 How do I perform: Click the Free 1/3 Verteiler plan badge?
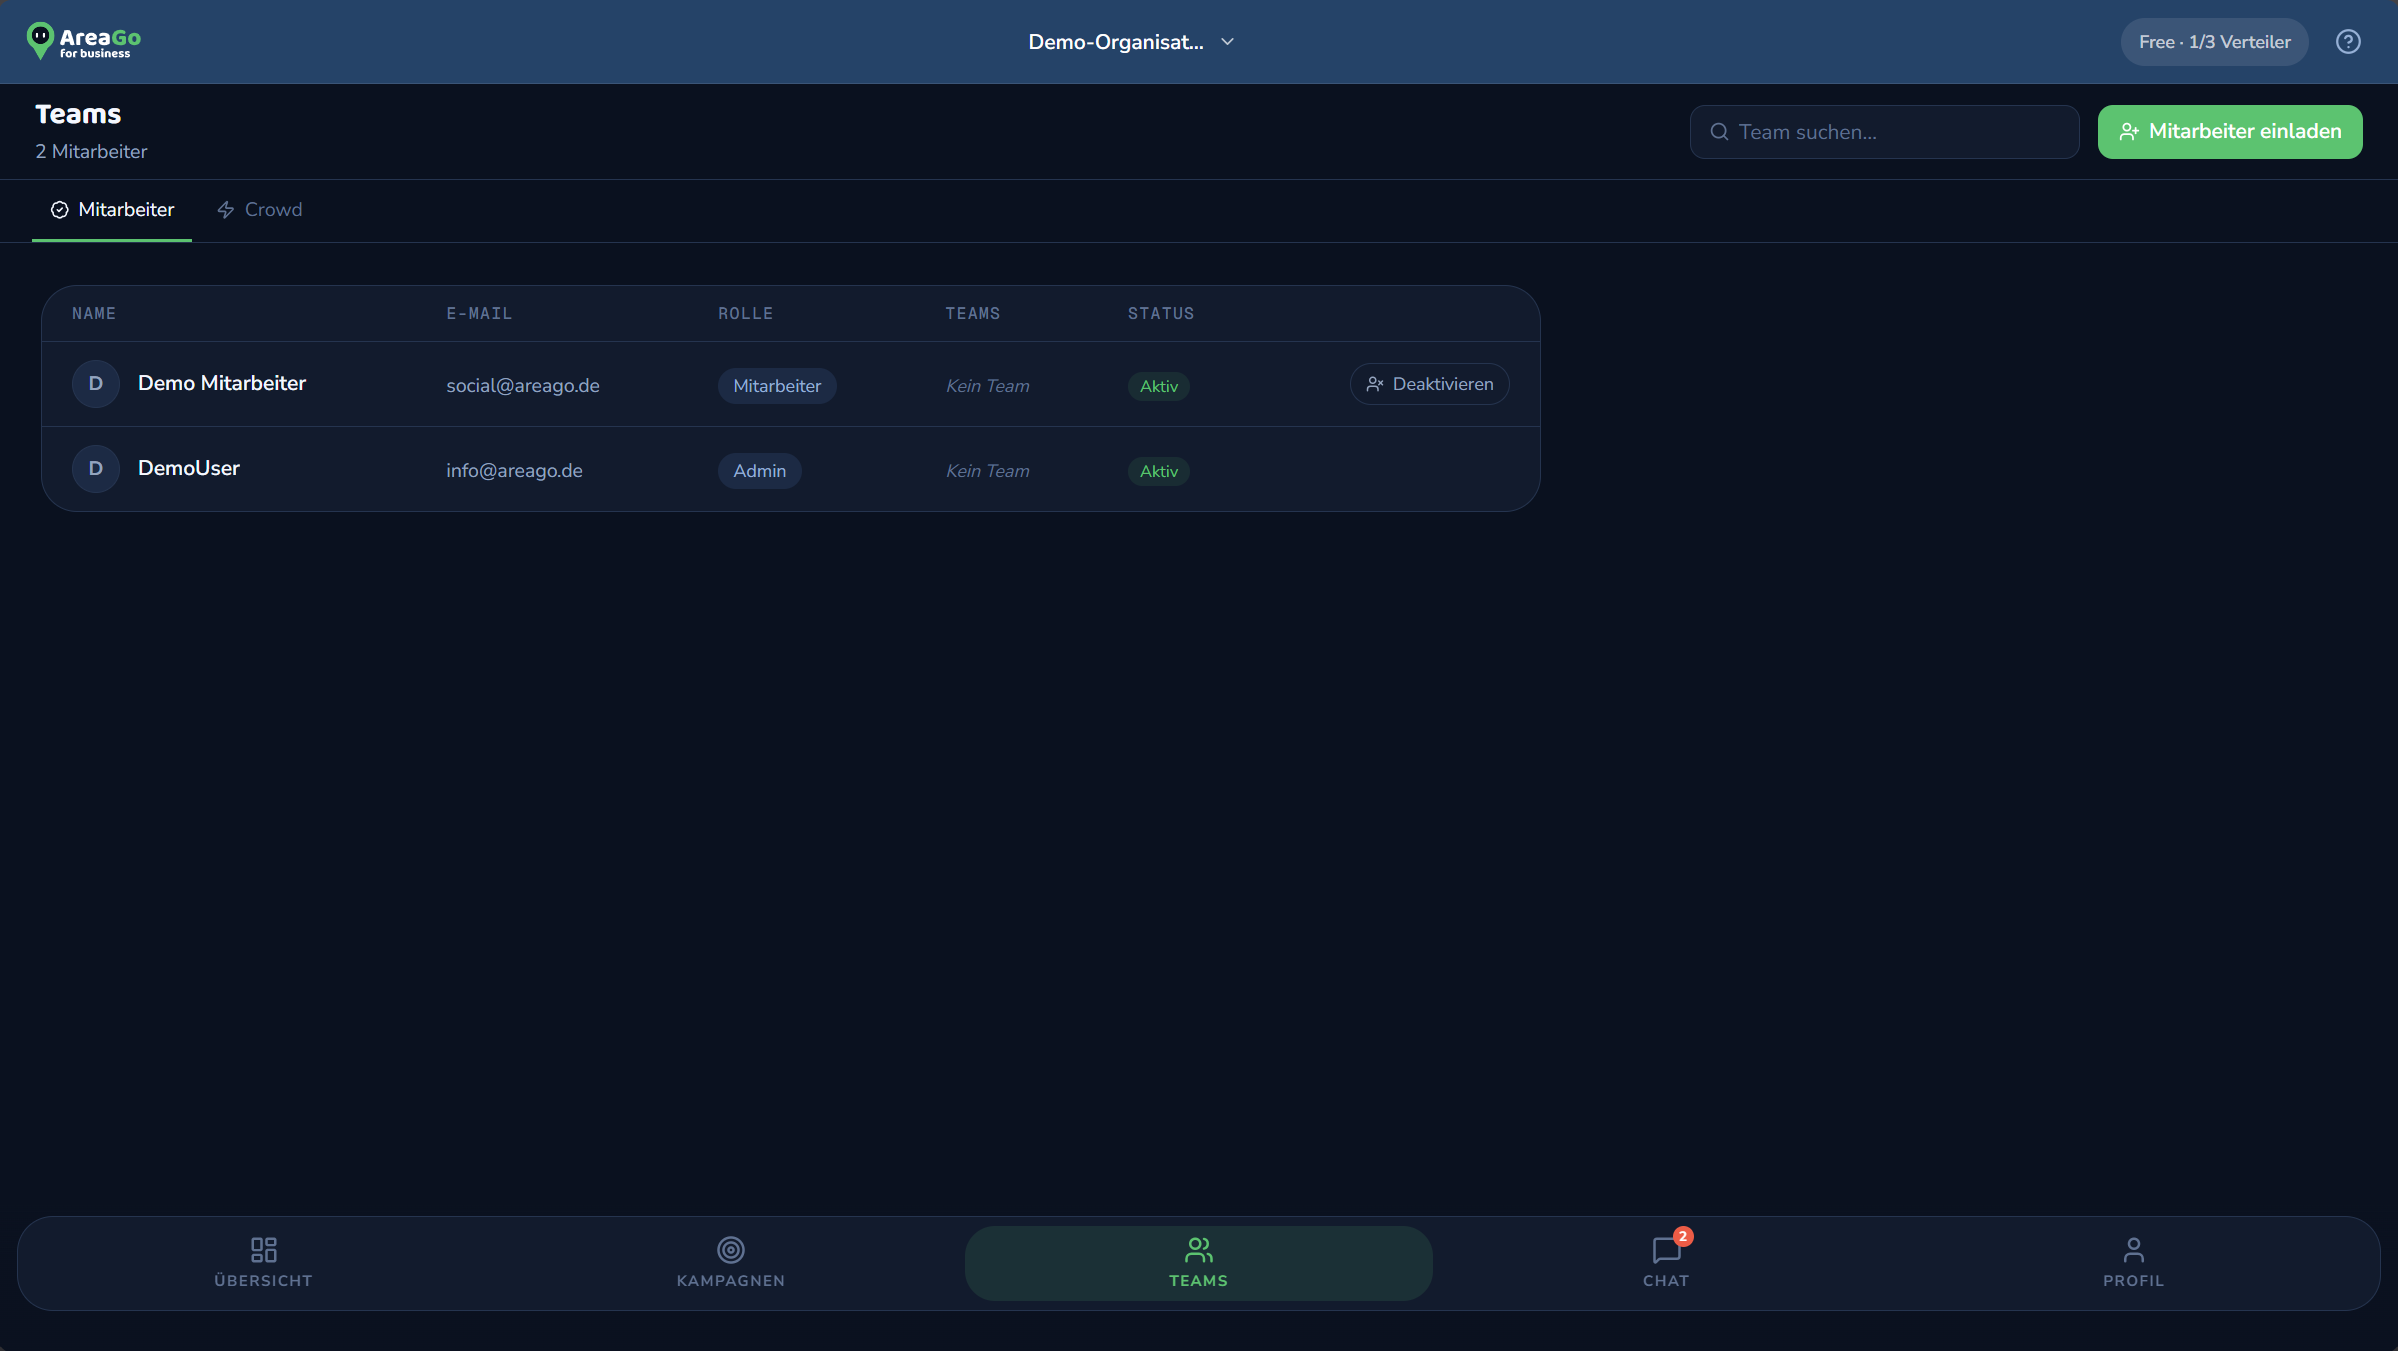click(x=2214, y=42)
